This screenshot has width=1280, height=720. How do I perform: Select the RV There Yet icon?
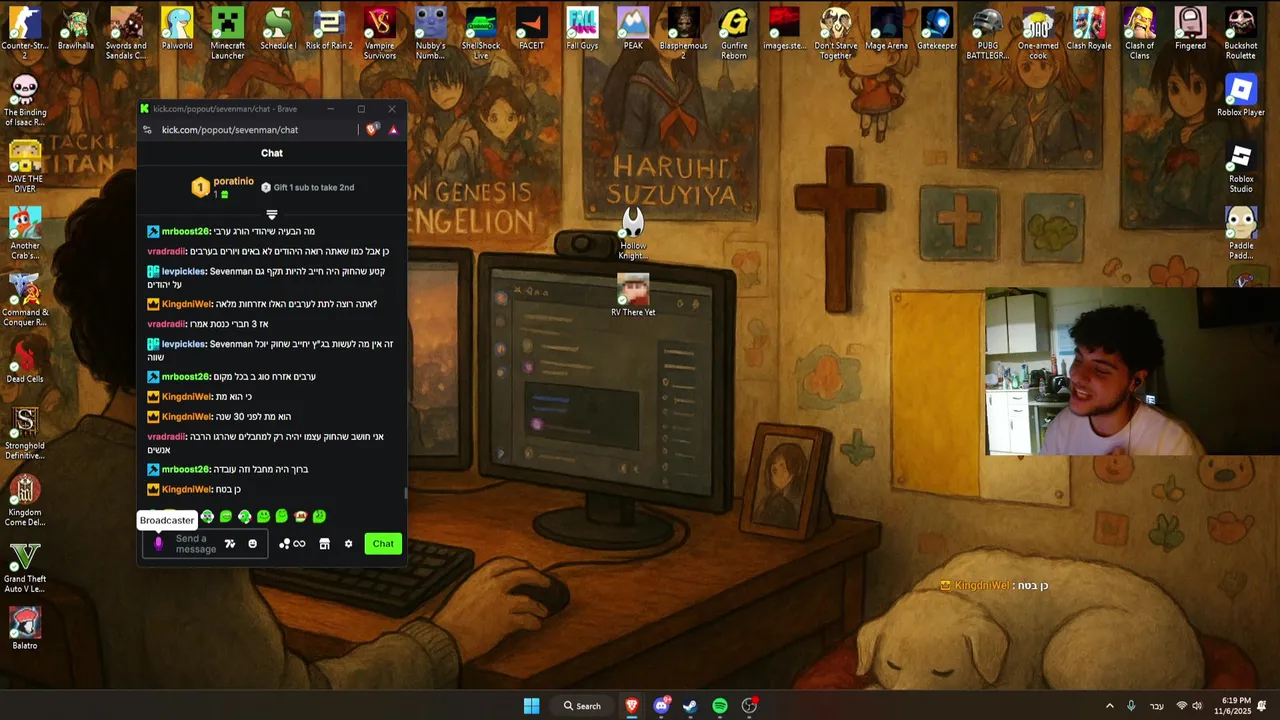[633, 296]
